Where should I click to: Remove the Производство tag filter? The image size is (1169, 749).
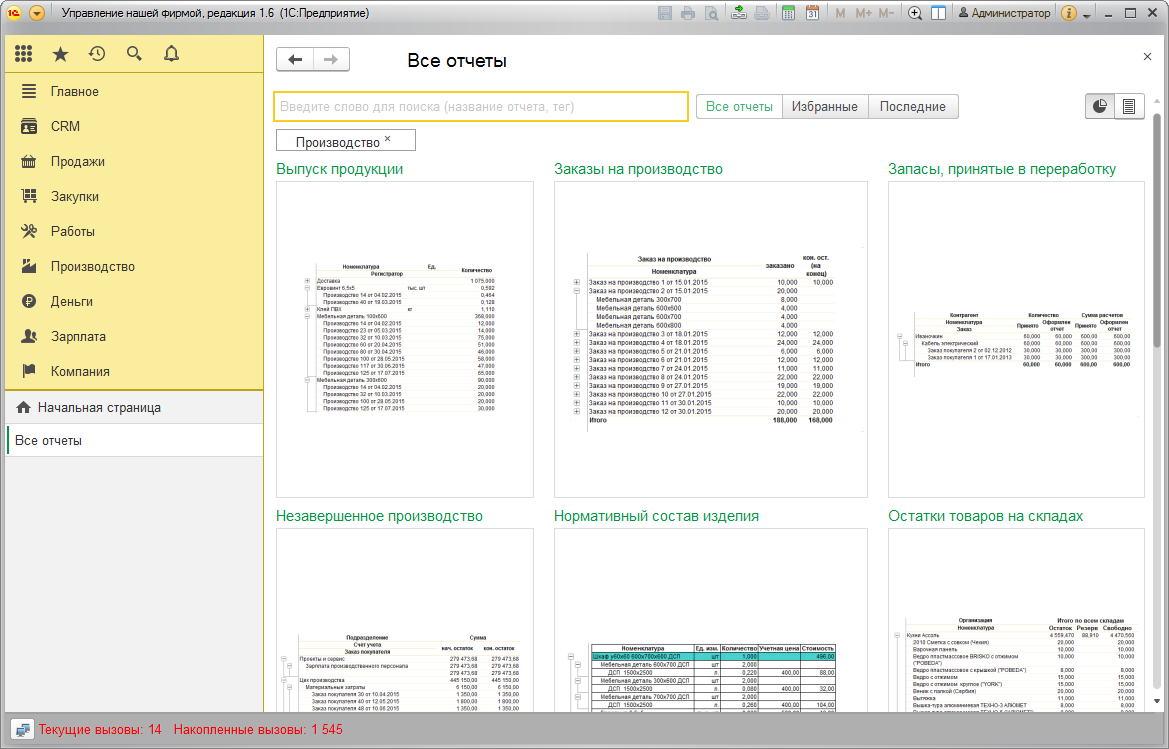tap(388, 139)
